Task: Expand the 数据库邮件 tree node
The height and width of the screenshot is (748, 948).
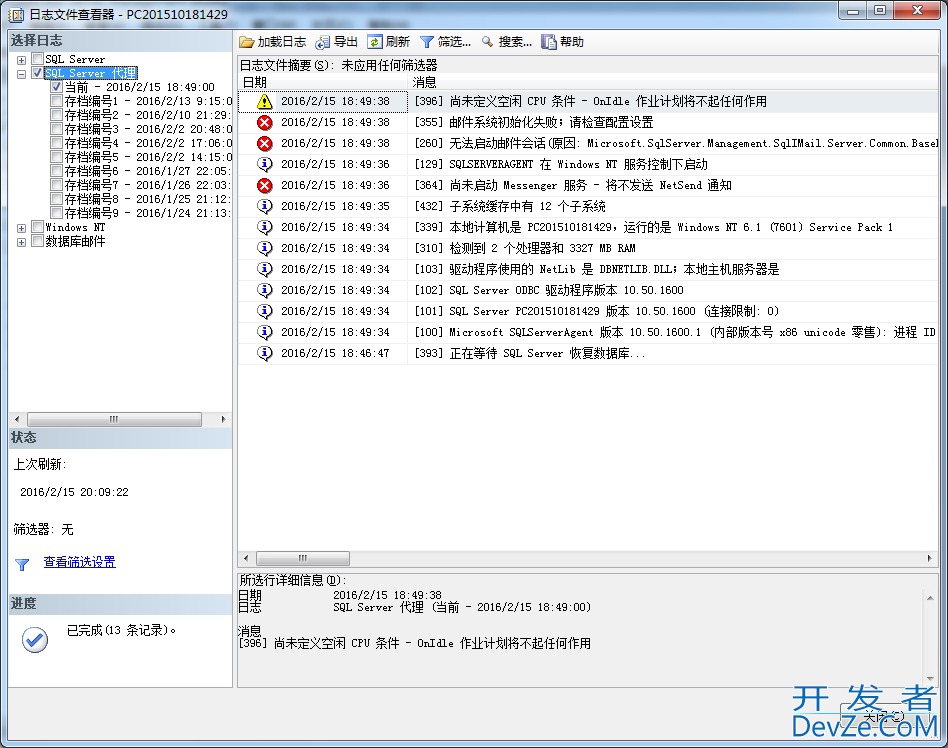Action: [21, 242]
